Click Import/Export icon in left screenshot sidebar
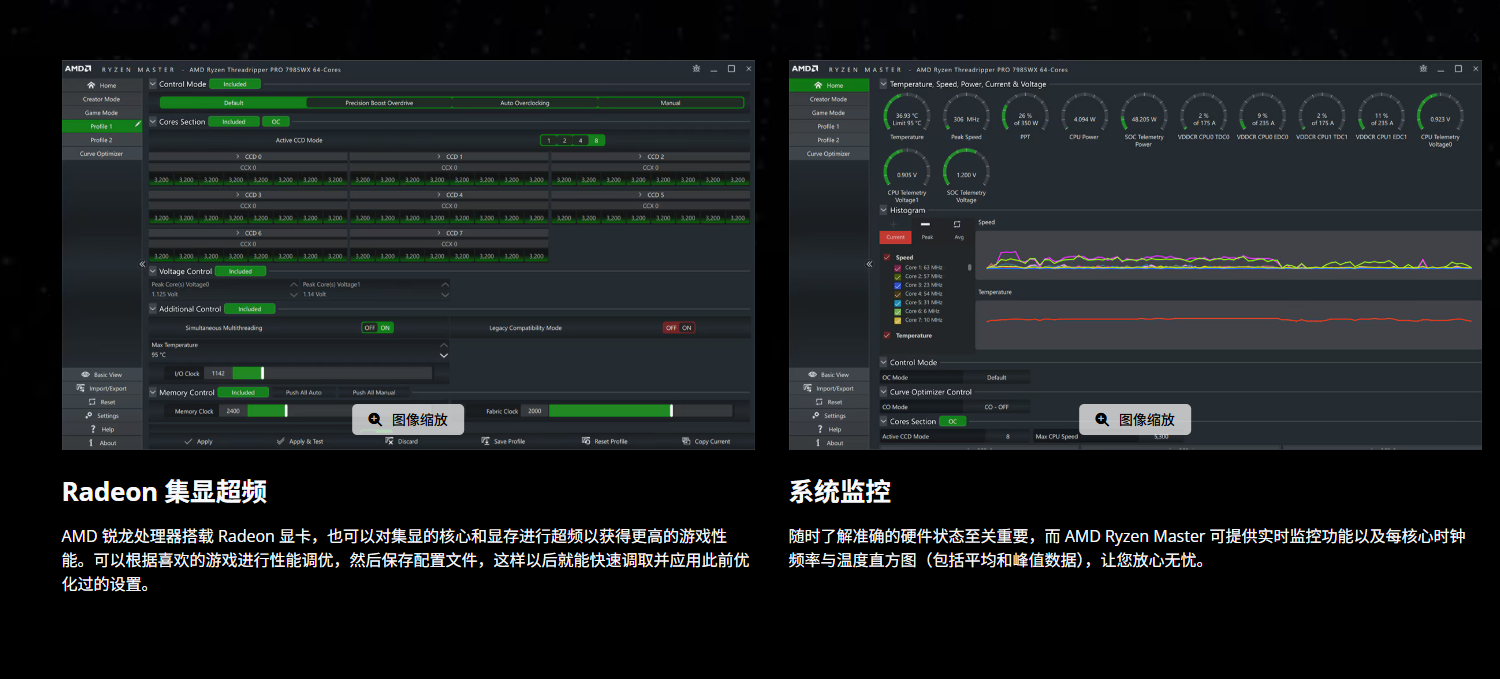 (x=80, y=388)
